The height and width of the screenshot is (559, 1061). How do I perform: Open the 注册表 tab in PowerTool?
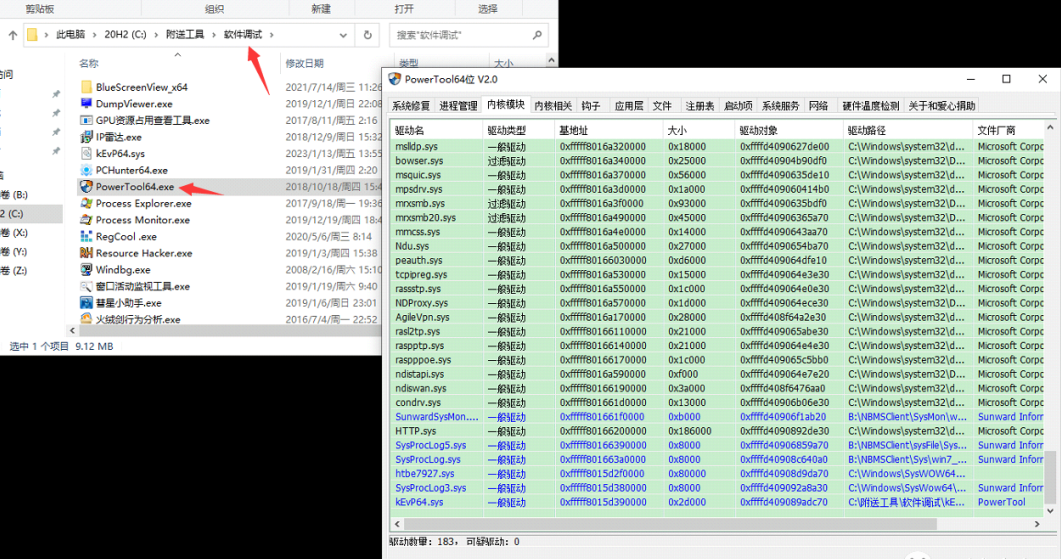coord(700,106)
